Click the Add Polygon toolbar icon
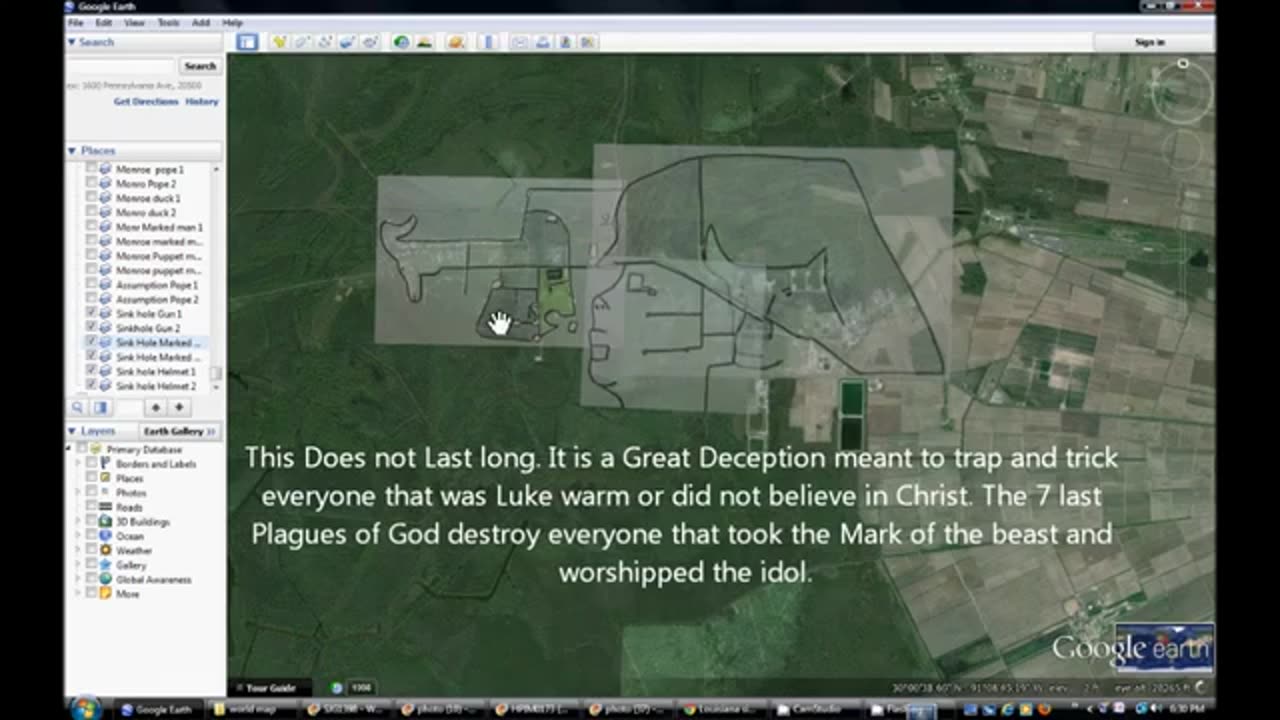This screenshot has width=1280, height=720. pos(301,42)
